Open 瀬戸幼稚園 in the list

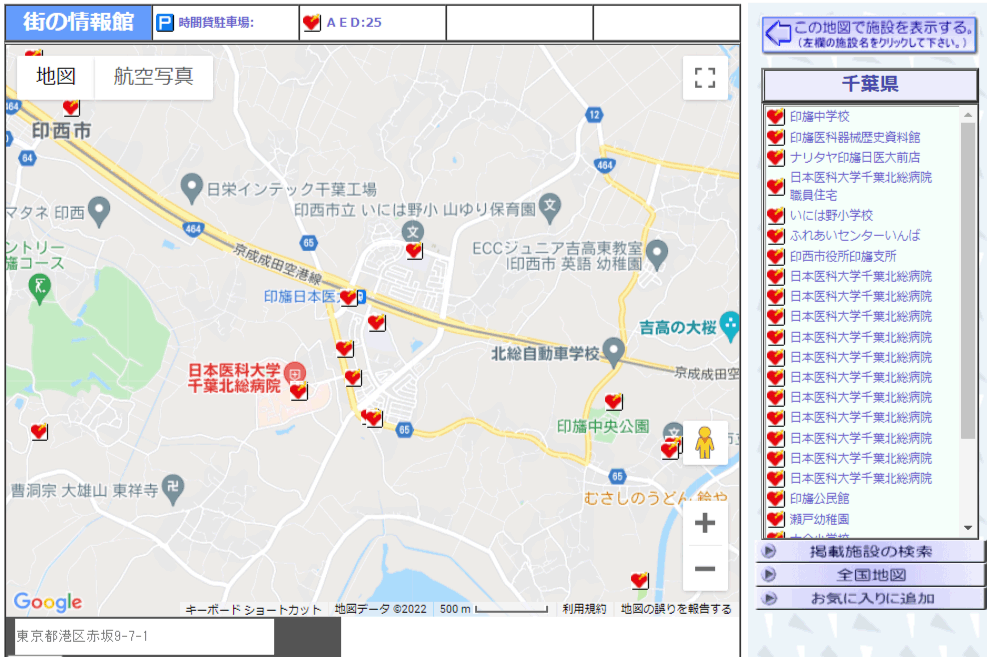(820, 519)
